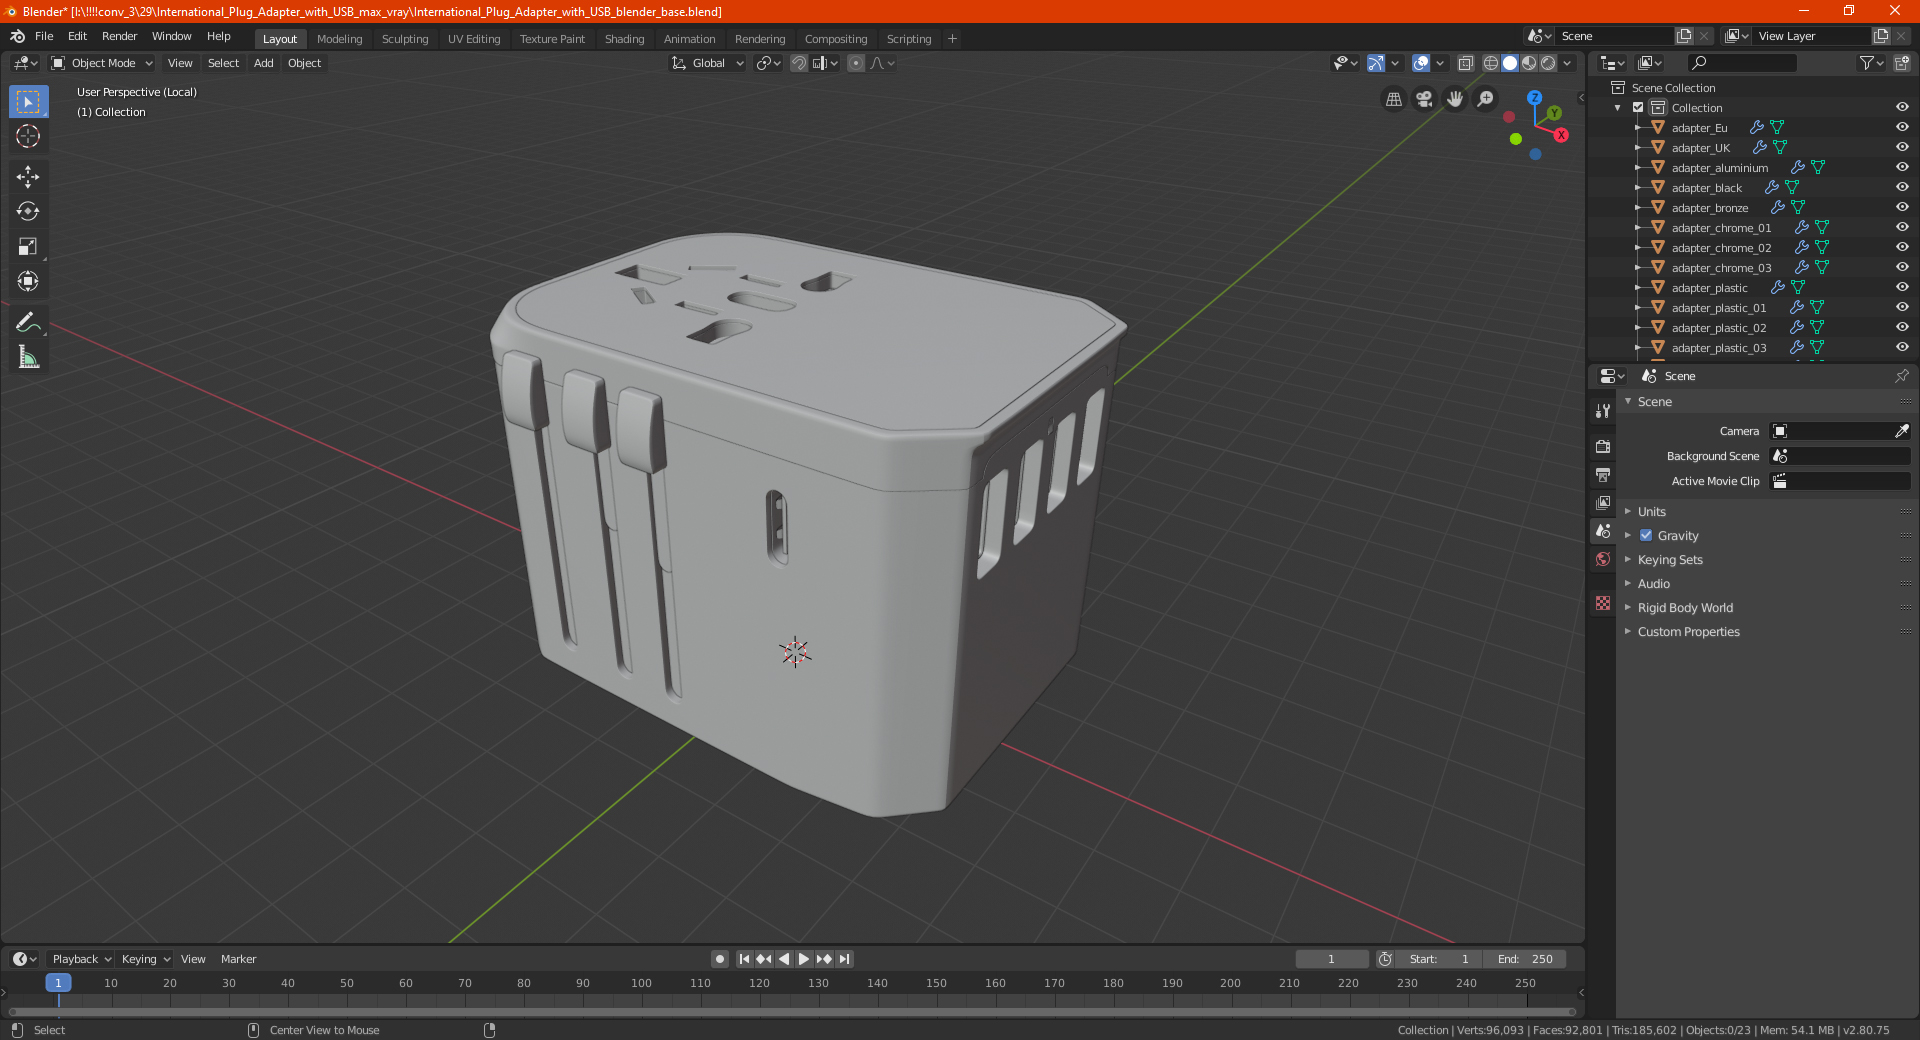1920x1040 pixels.
Task: Open the File menu
Action: [x=44, y=36]
